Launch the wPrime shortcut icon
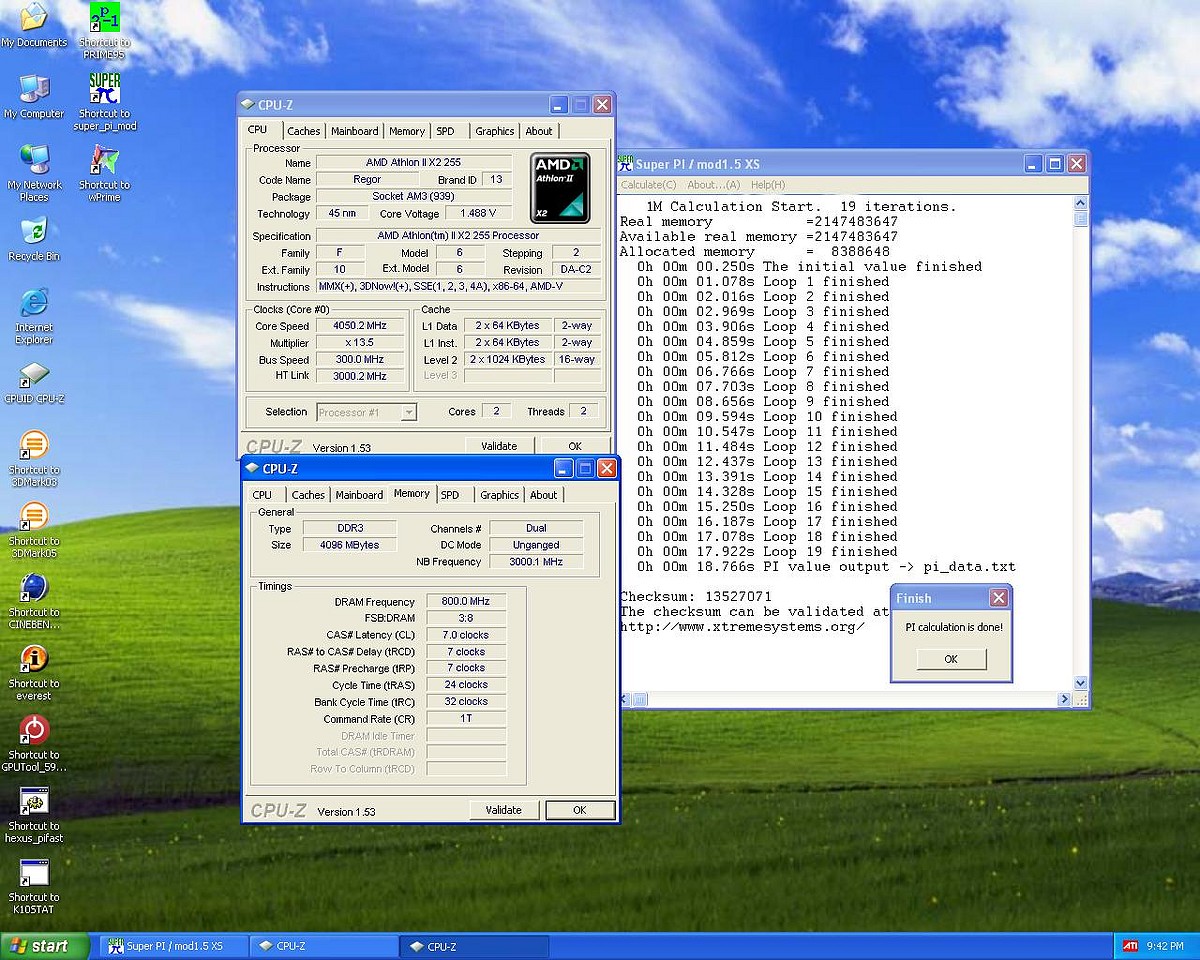Image resolution: width=1200 pixels, height=960 pixels. tap(104, 161)
